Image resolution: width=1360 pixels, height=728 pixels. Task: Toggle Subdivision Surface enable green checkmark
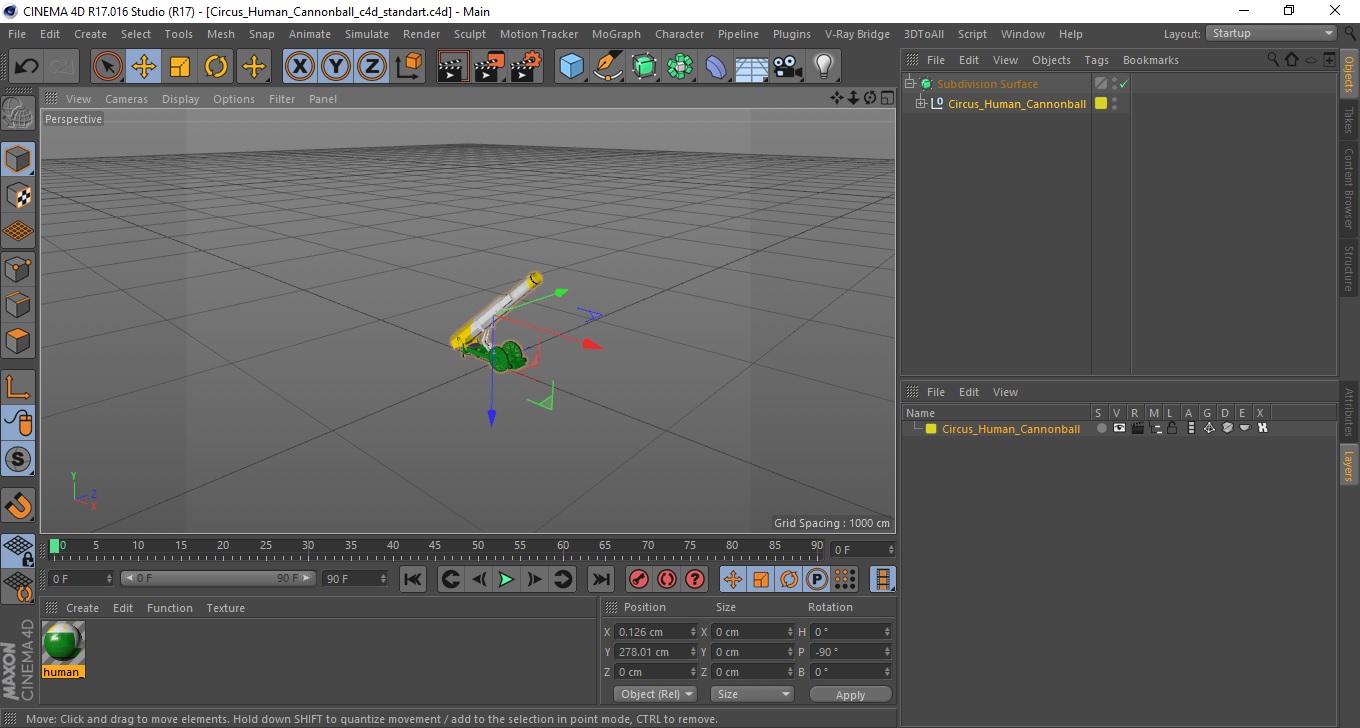1123,84
